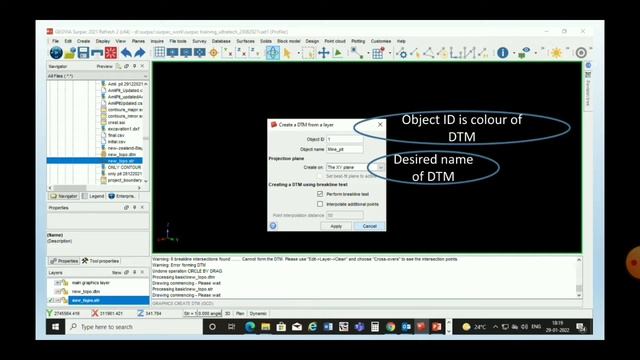Toggle main graphics layer visibility icon
Screen dimensions: 640x360
(58, 282)
